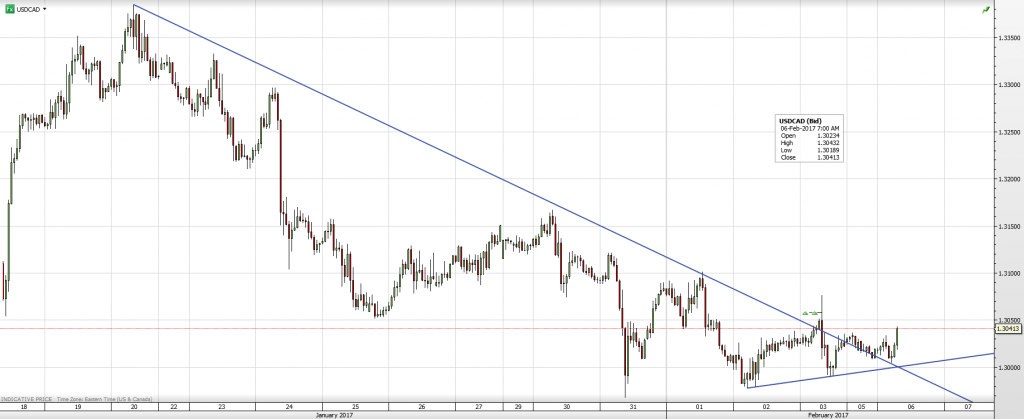1024x419 pixels.
Task: Click the current price tag 1.30413
Action: pos(1008,328)
